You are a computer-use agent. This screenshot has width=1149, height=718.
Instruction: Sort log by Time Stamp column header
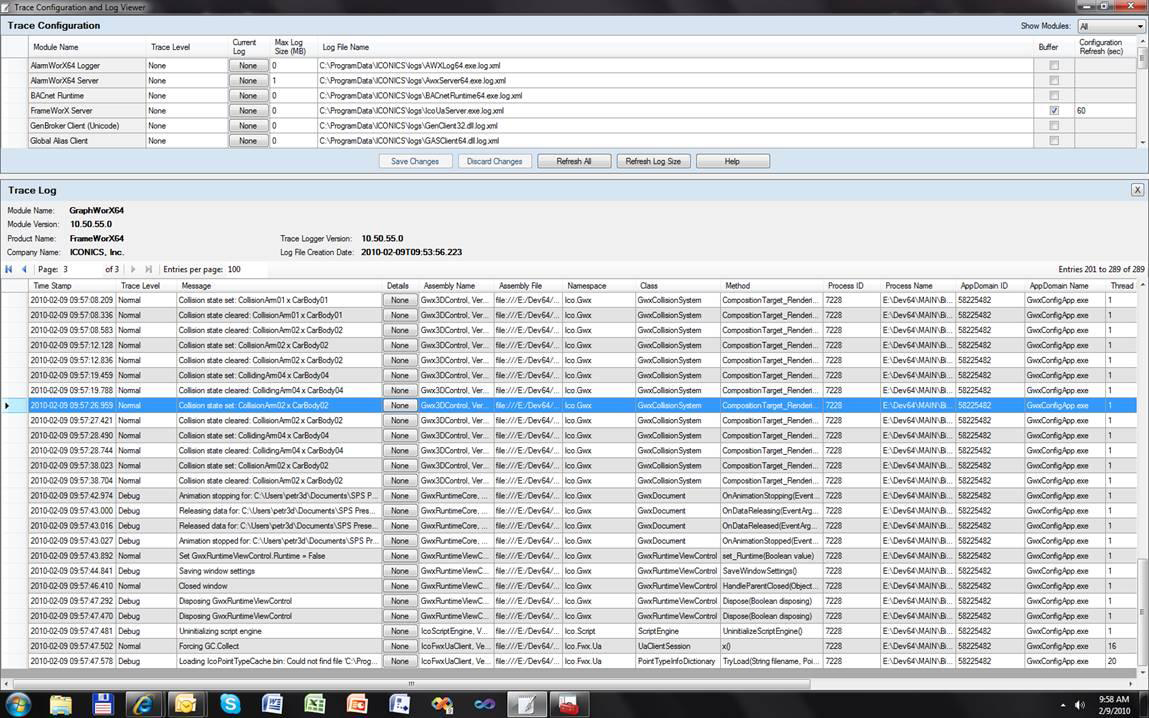coord(52,286)
